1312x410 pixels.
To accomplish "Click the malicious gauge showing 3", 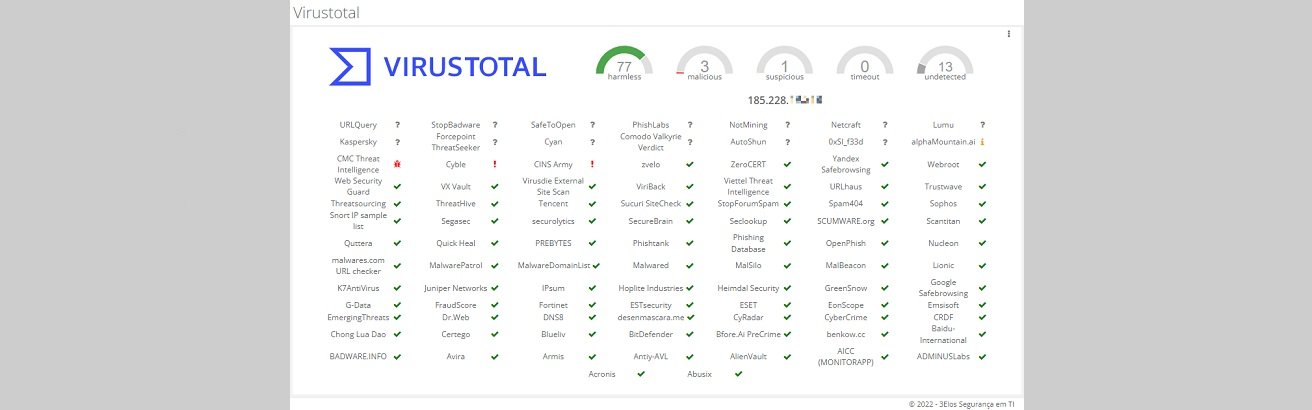I will pyautogui.click(x=704, y=66).
